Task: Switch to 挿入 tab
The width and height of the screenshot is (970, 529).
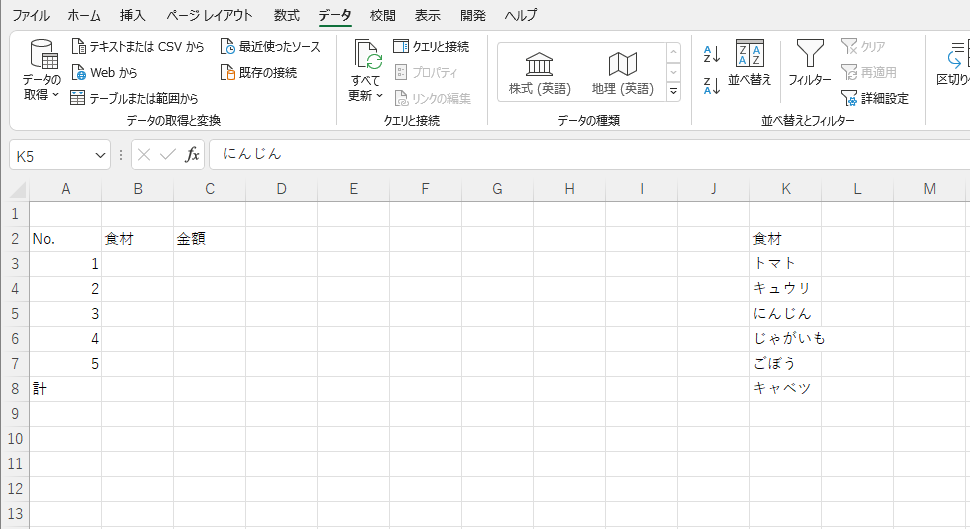Action: 132,15
